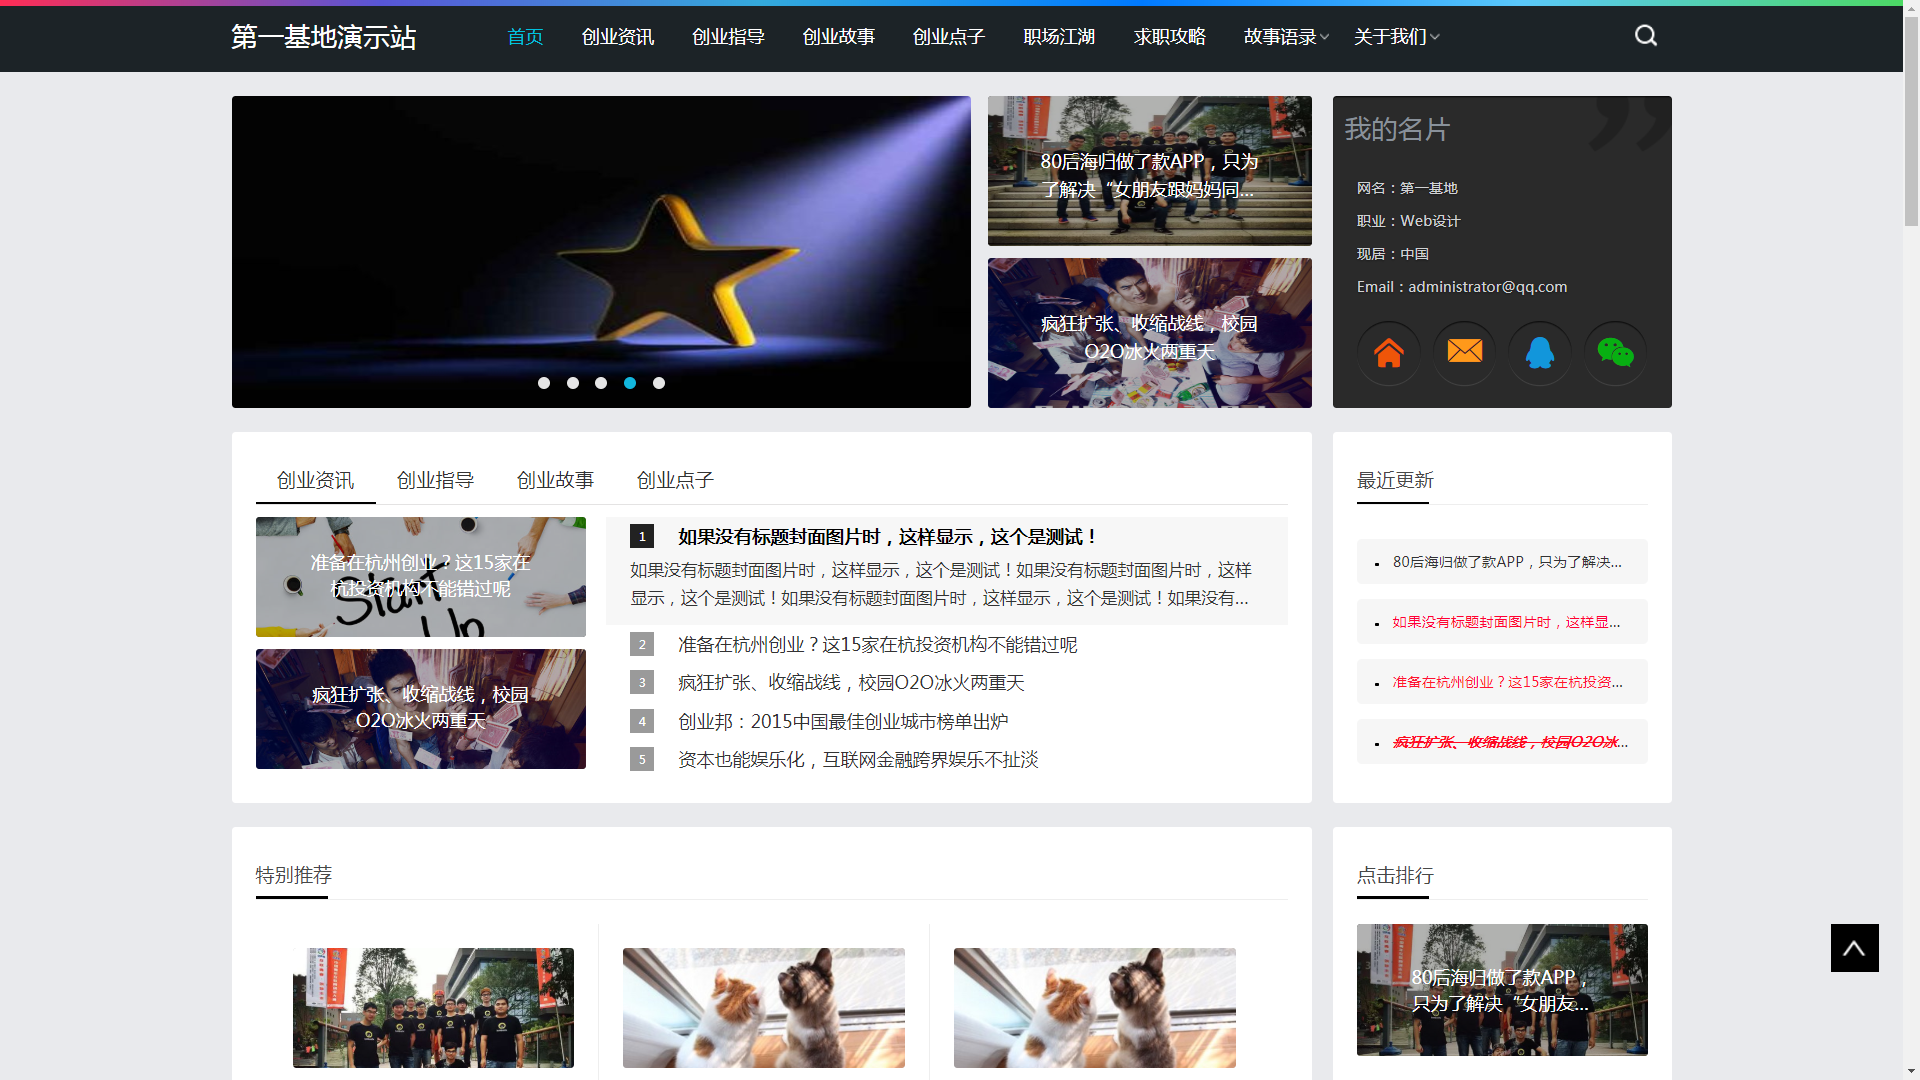Open 职场江湖 in the top navigation

coord(1059,37)
